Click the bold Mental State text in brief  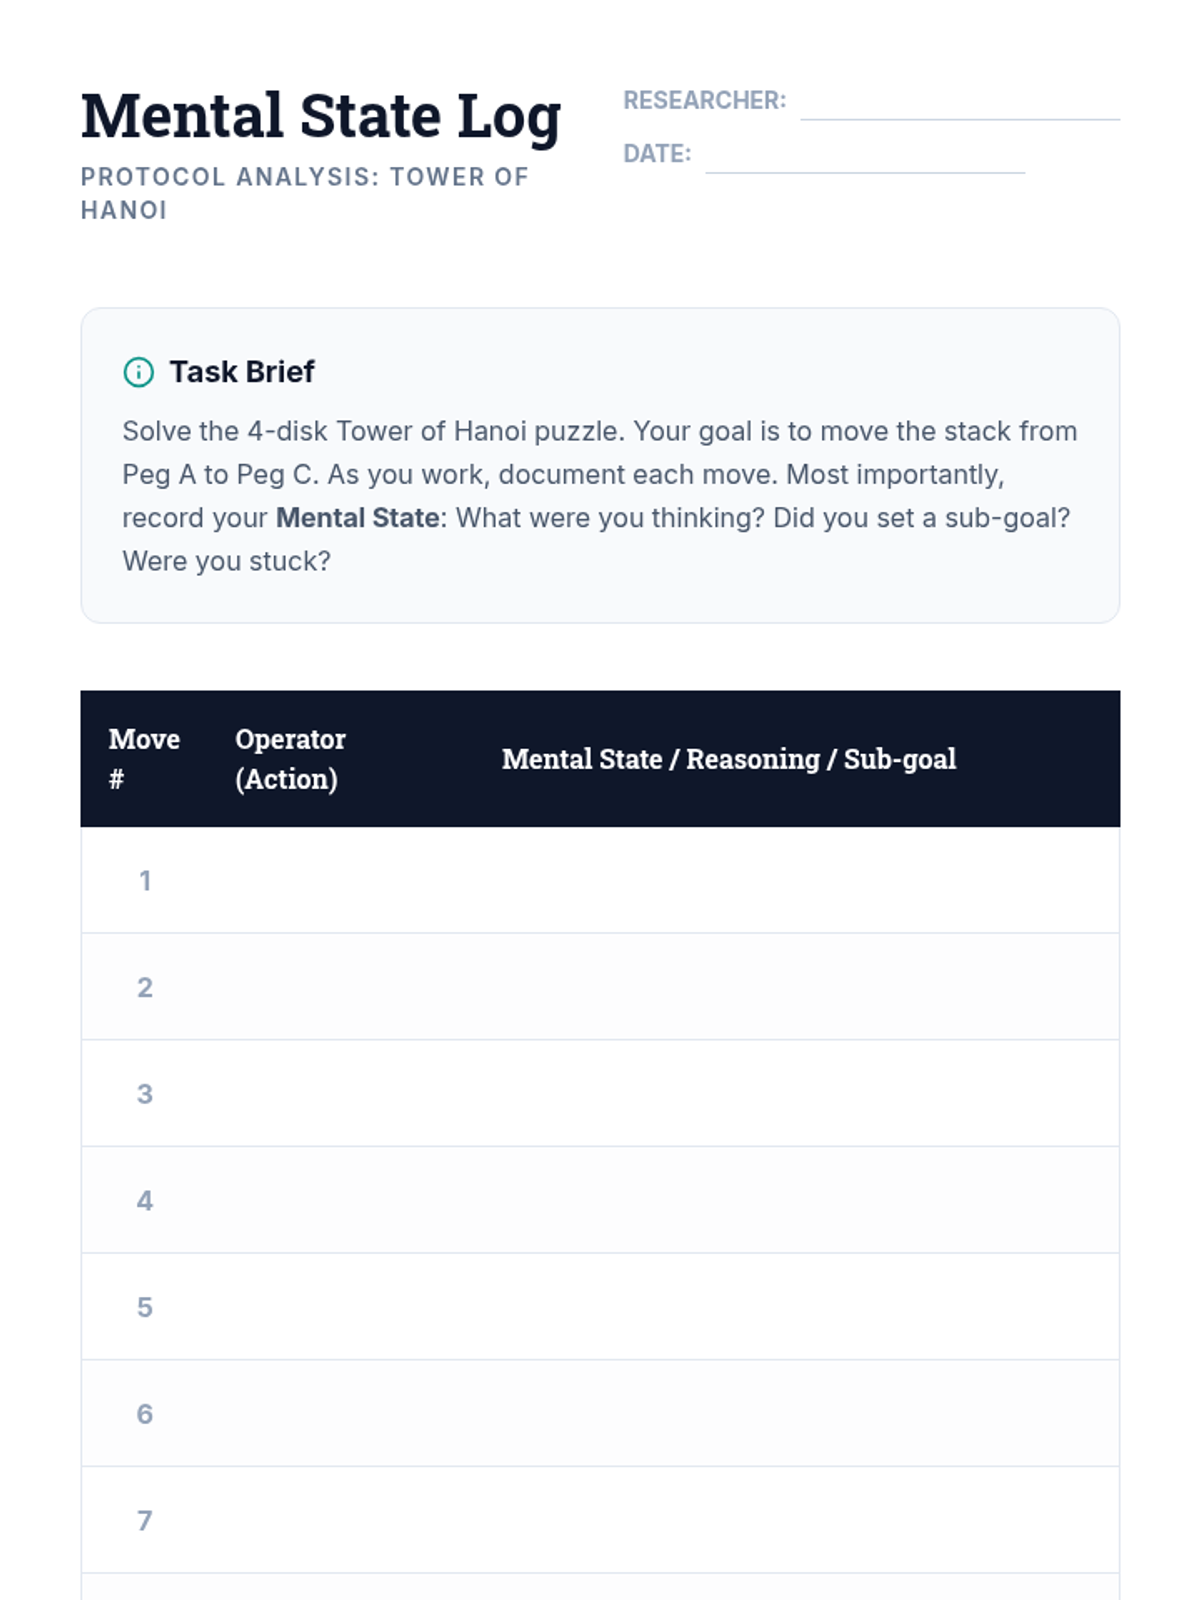click(357, 518)
